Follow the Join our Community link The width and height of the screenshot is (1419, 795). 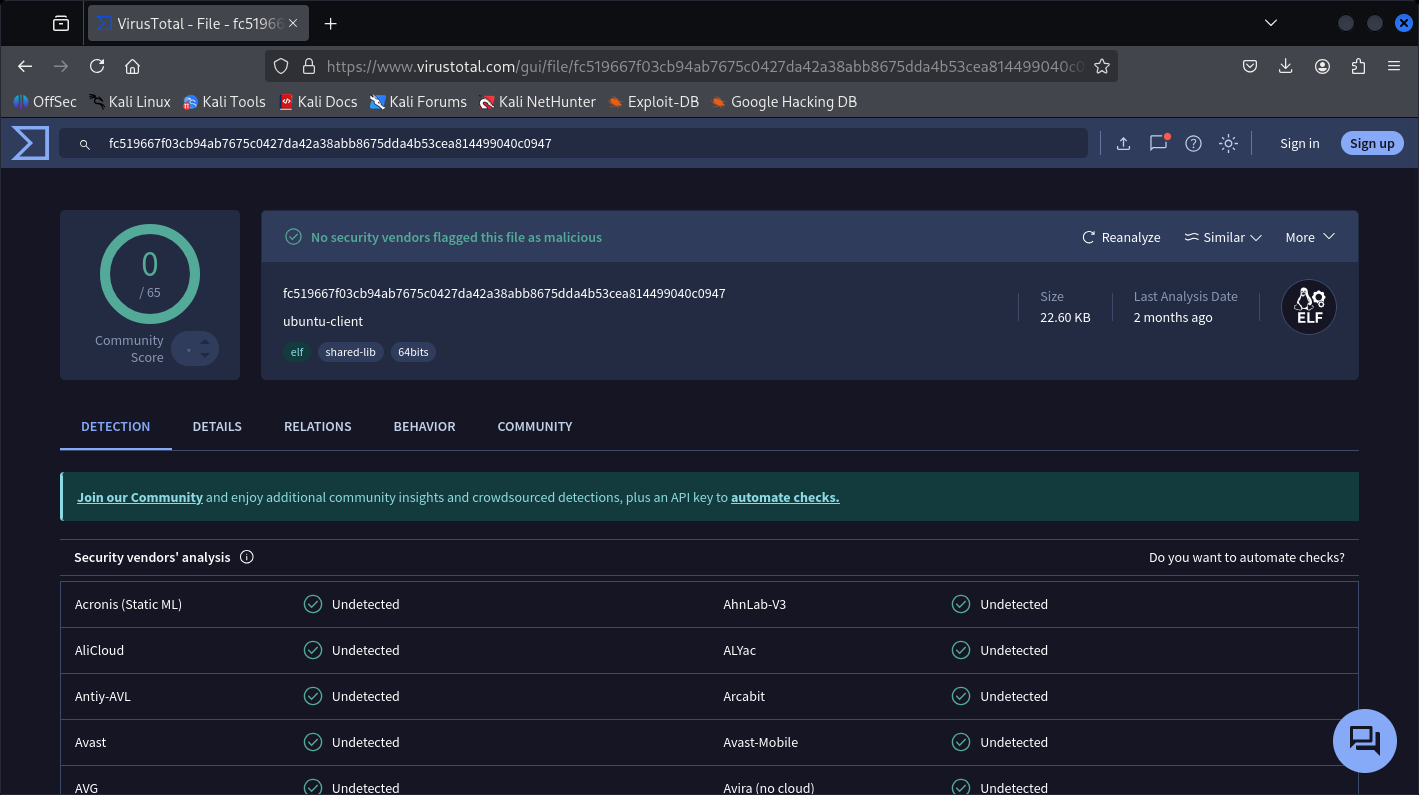140,497
